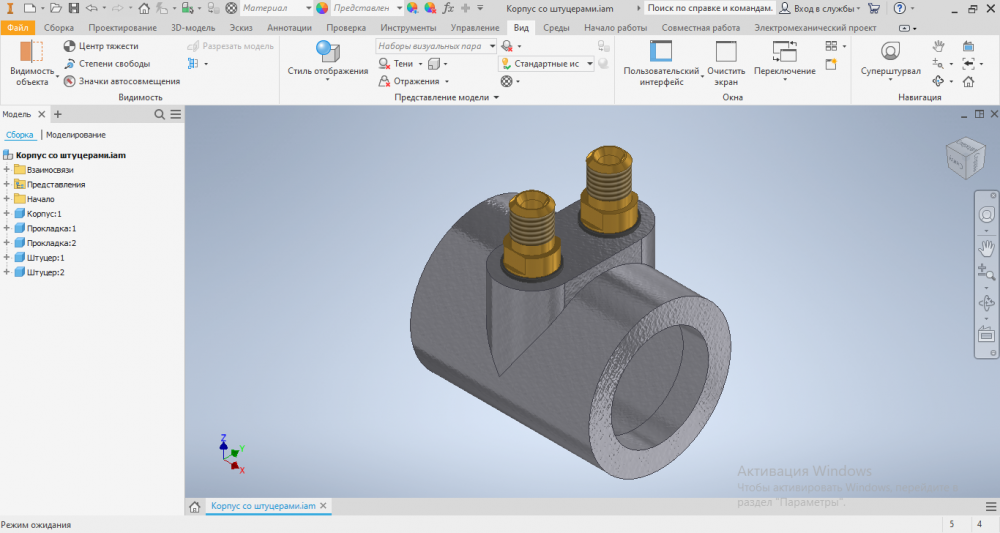This screenshot has width=1000, height=533.
Task: Click the Центр тяжести (center of gravity) icon
Action: [69, 46]
